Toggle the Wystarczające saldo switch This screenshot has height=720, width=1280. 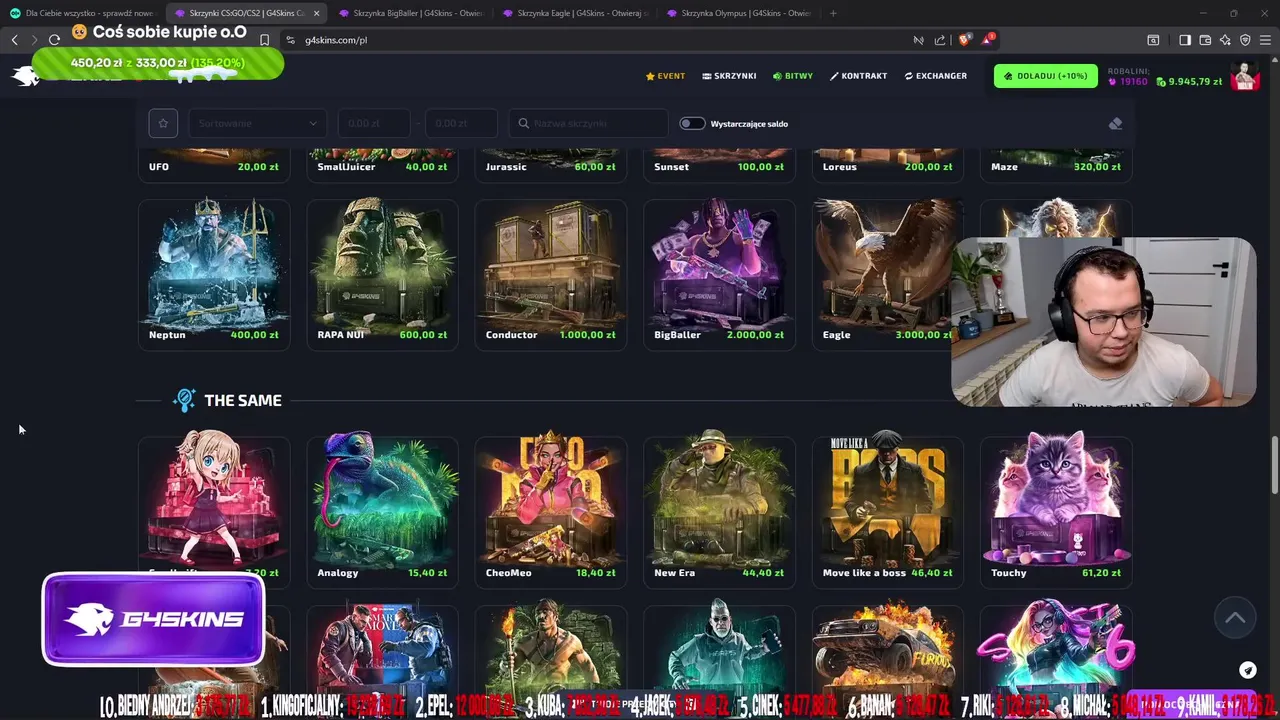692,124
